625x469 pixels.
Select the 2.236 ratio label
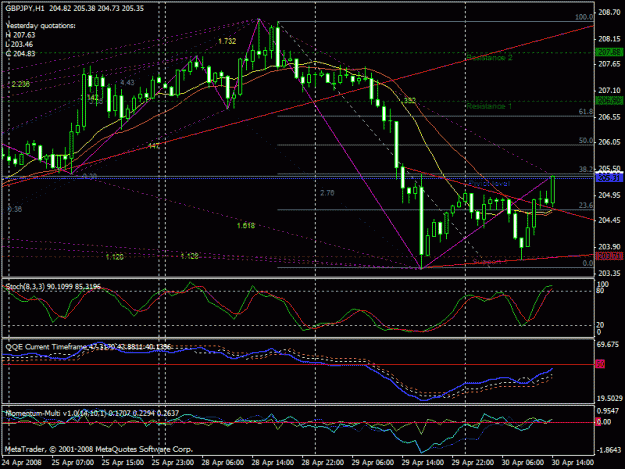(21, 84)
